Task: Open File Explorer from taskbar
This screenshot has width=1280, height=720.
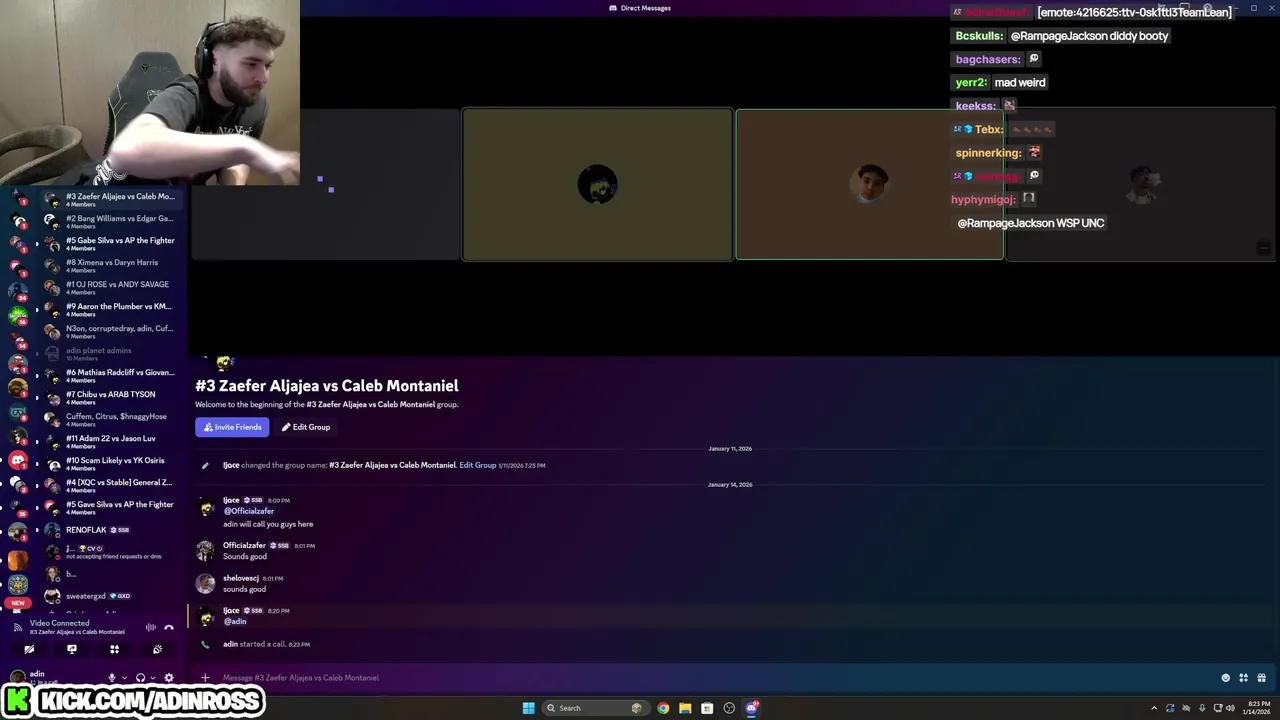Action: pos(685,708)
